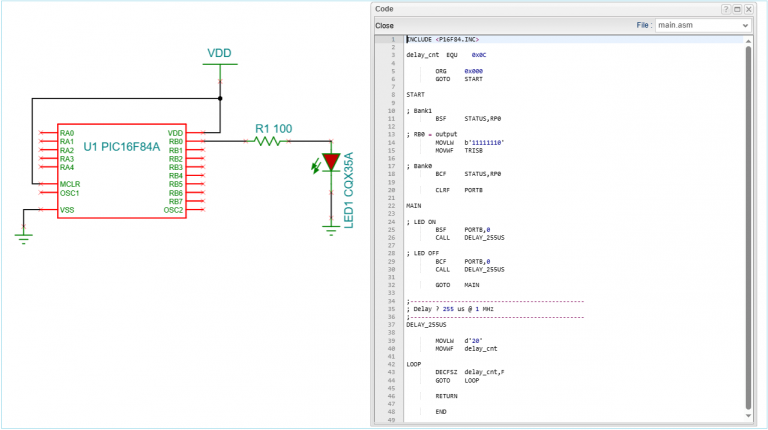
Task: Click the MCLR pin label
Action: pos(70,184)
